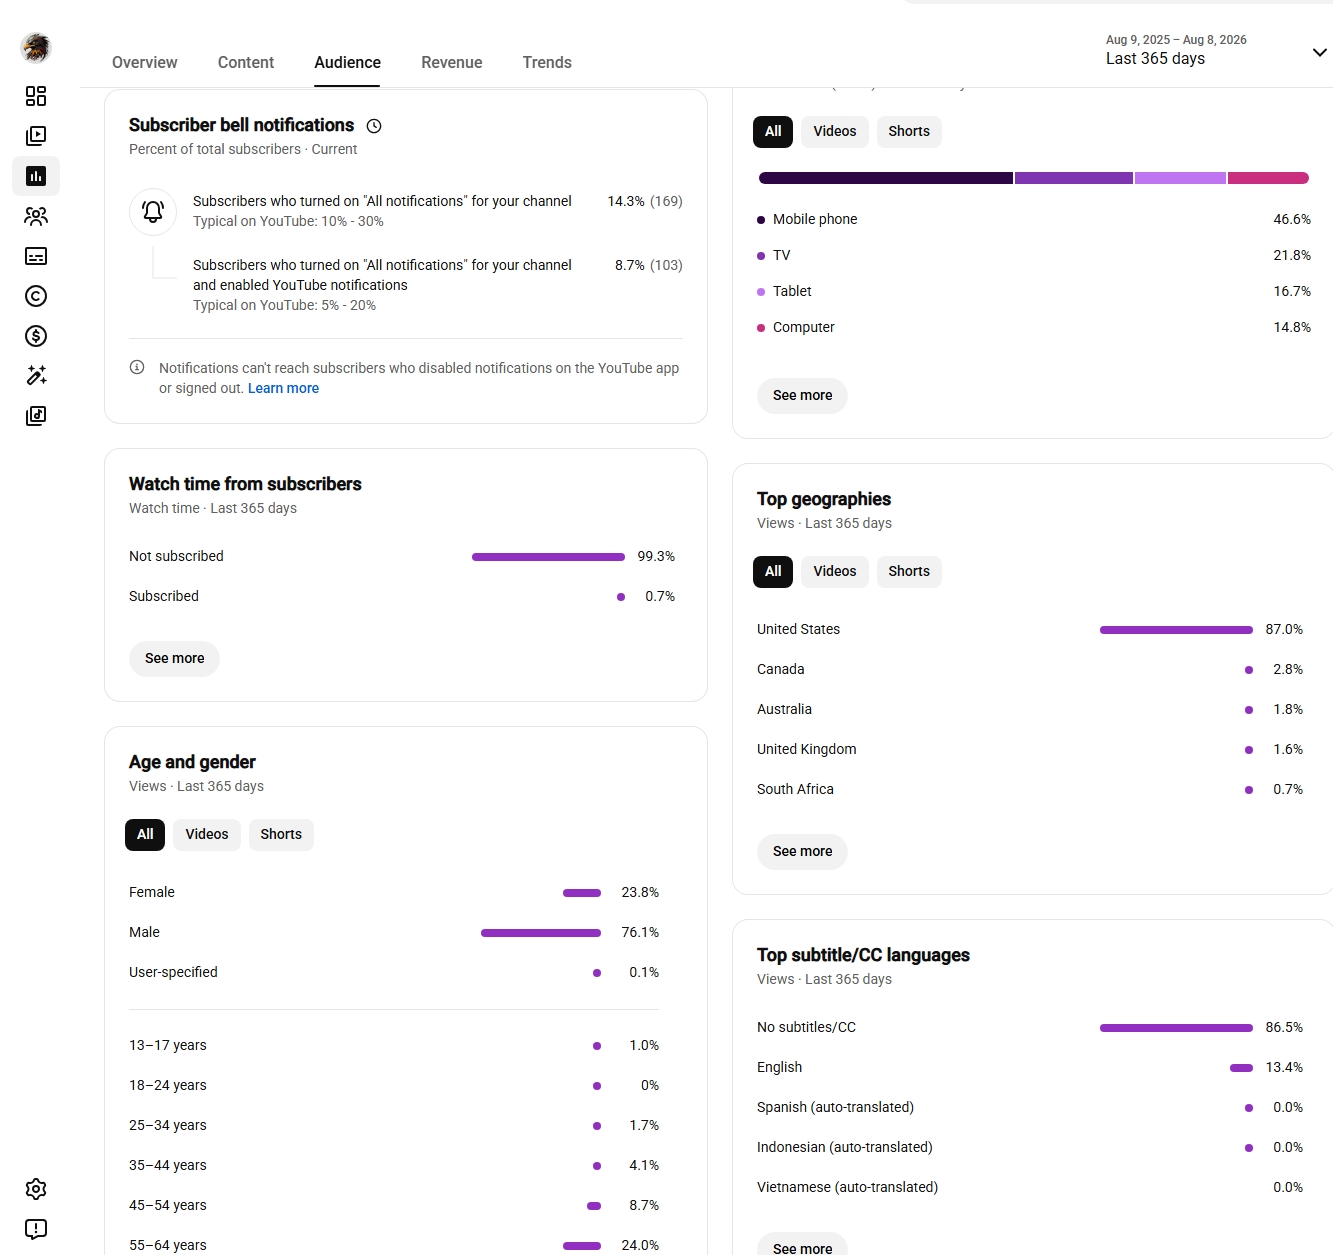Open the Dashboard icon in sidebar
Image resolution: width=1333 pixels, height=1255 pixels.
pos(36,96)
